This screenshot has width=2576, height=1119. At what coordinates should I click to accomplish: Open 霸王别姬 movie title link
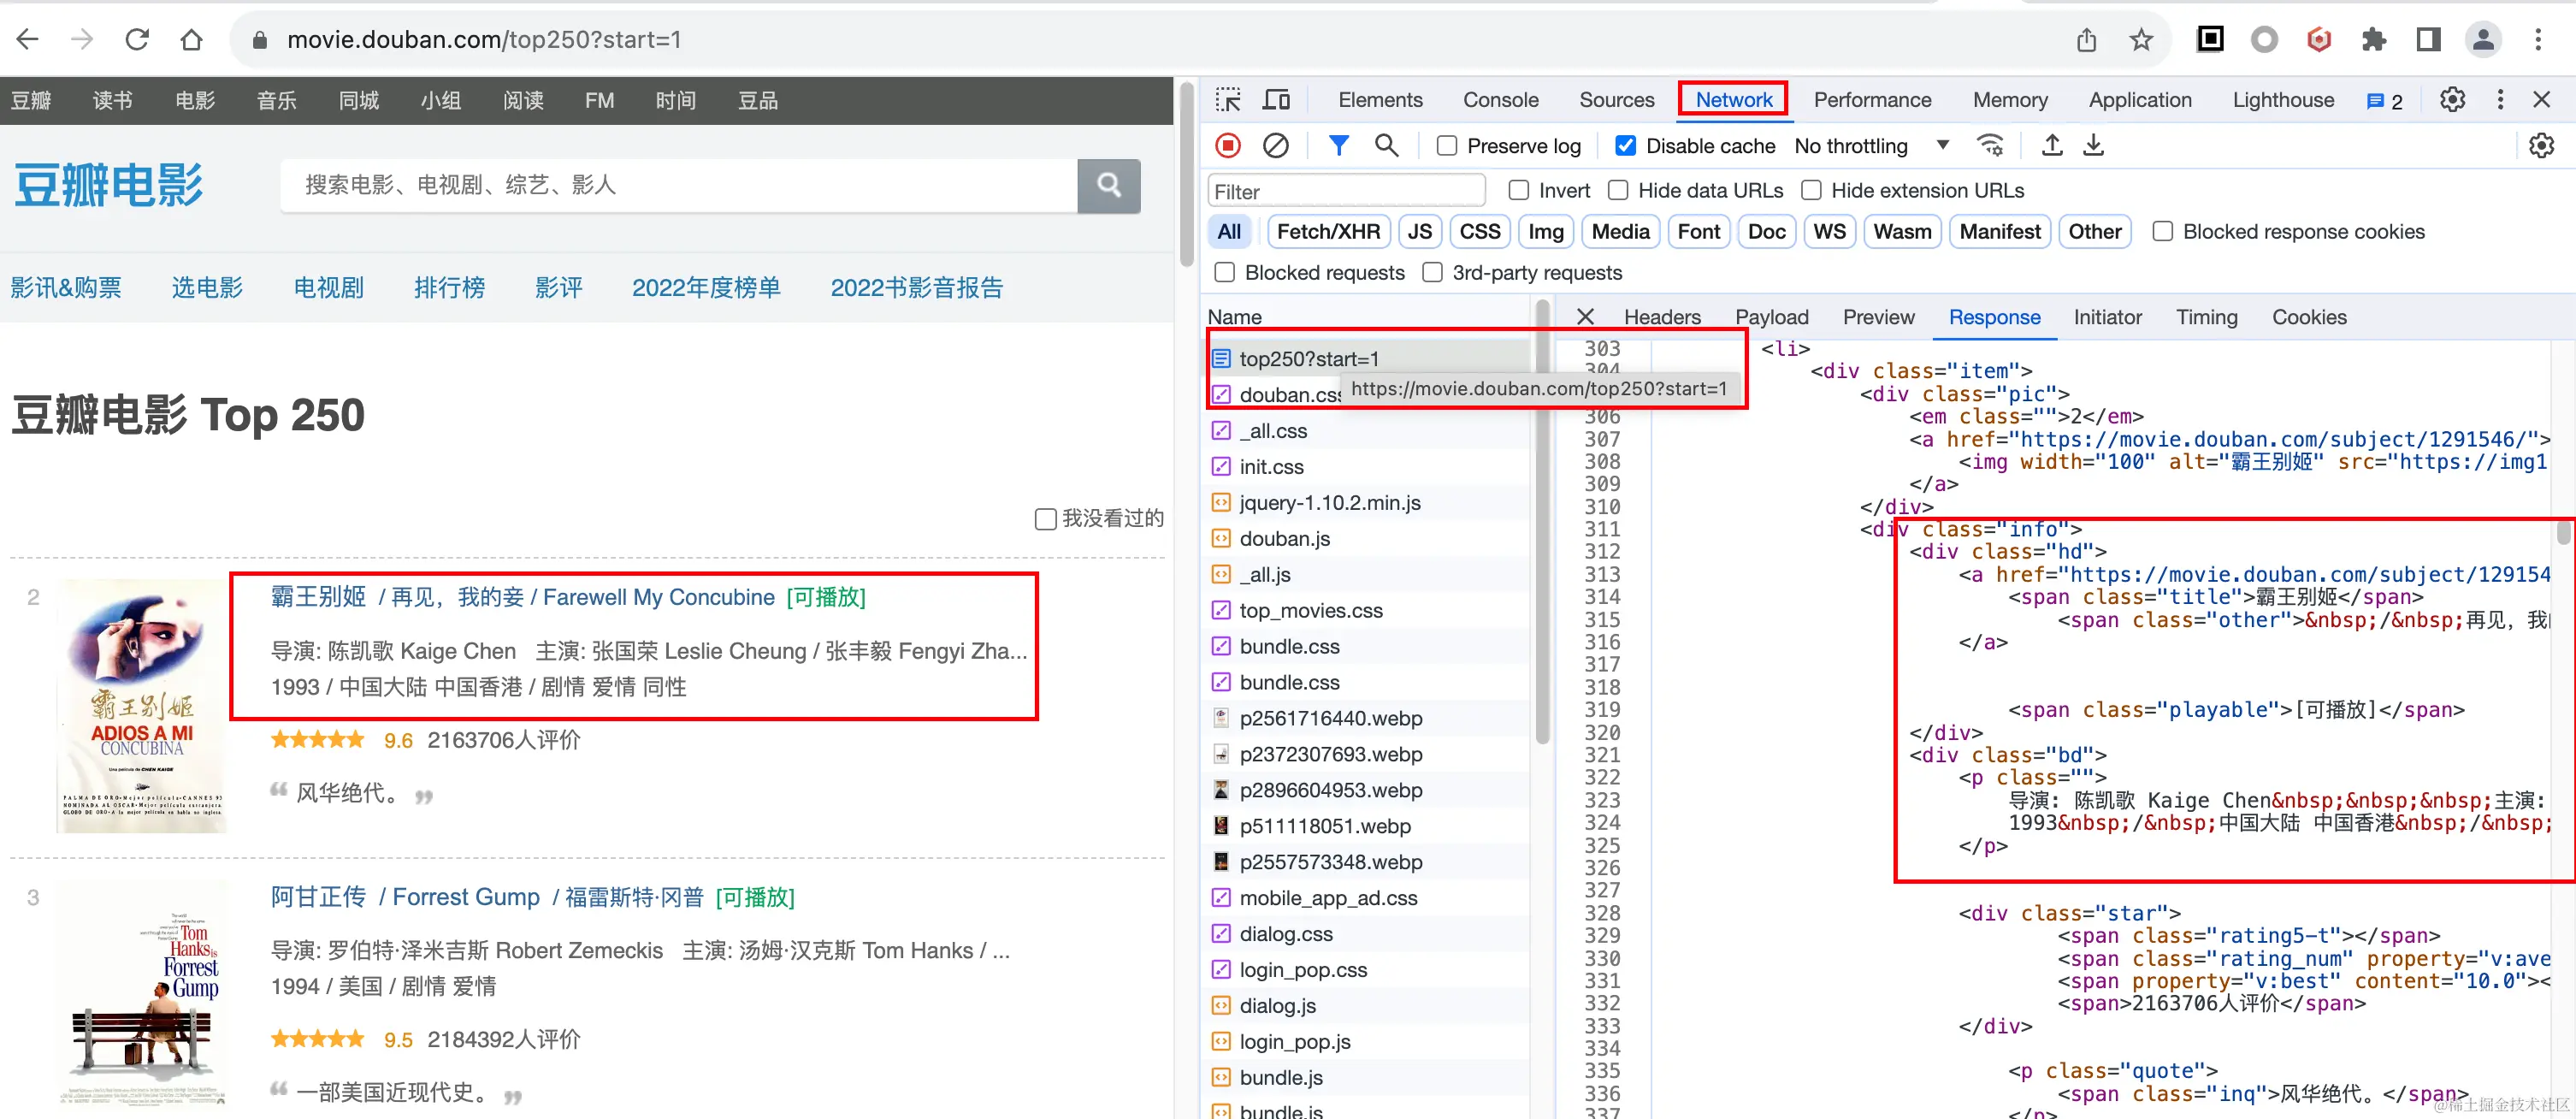coord(523,597)
